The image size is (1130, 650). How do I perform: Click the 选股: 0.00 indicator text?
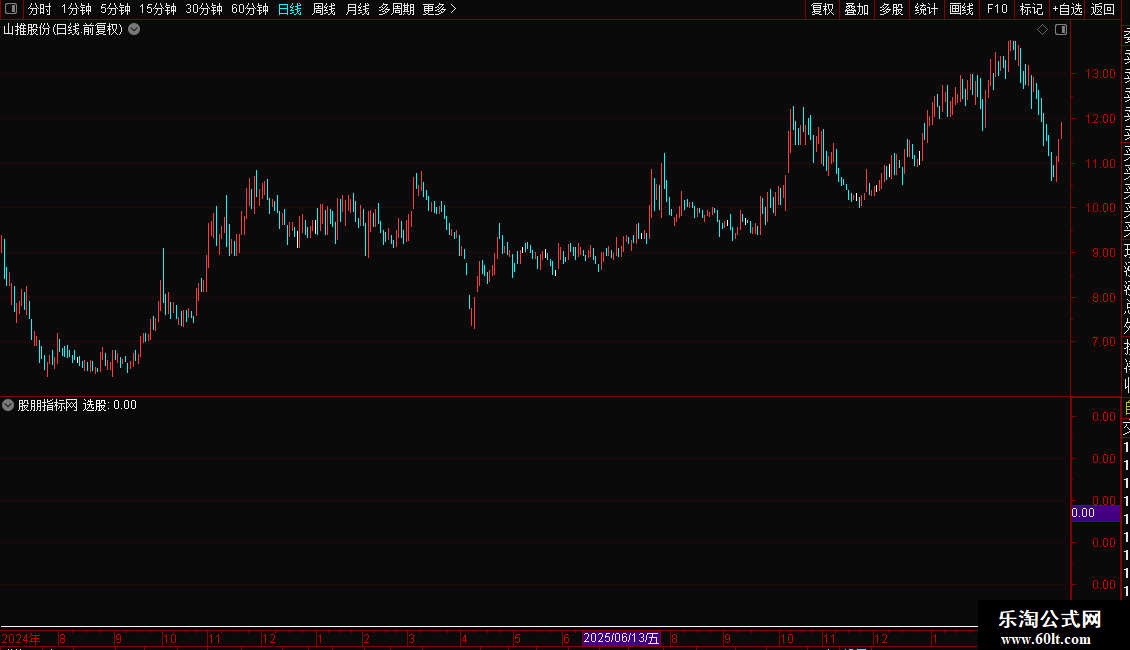coord(110,405)
